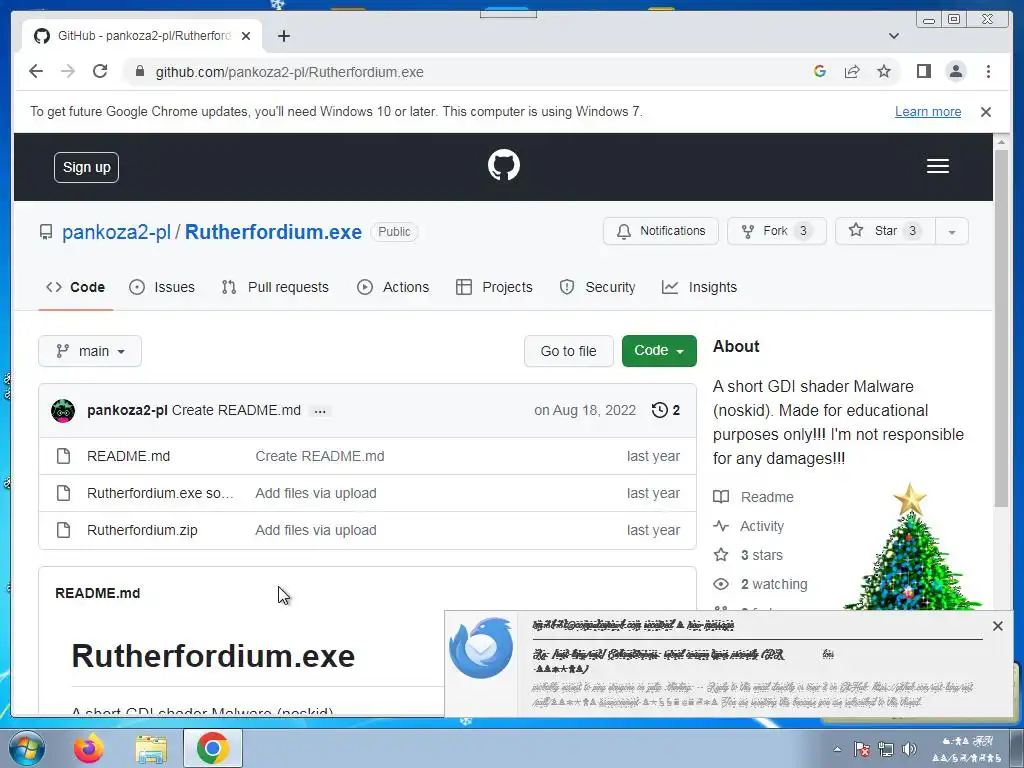
Task: Expand commit details ellipsis
Action: pyautogui.click(x=320, y=411)
